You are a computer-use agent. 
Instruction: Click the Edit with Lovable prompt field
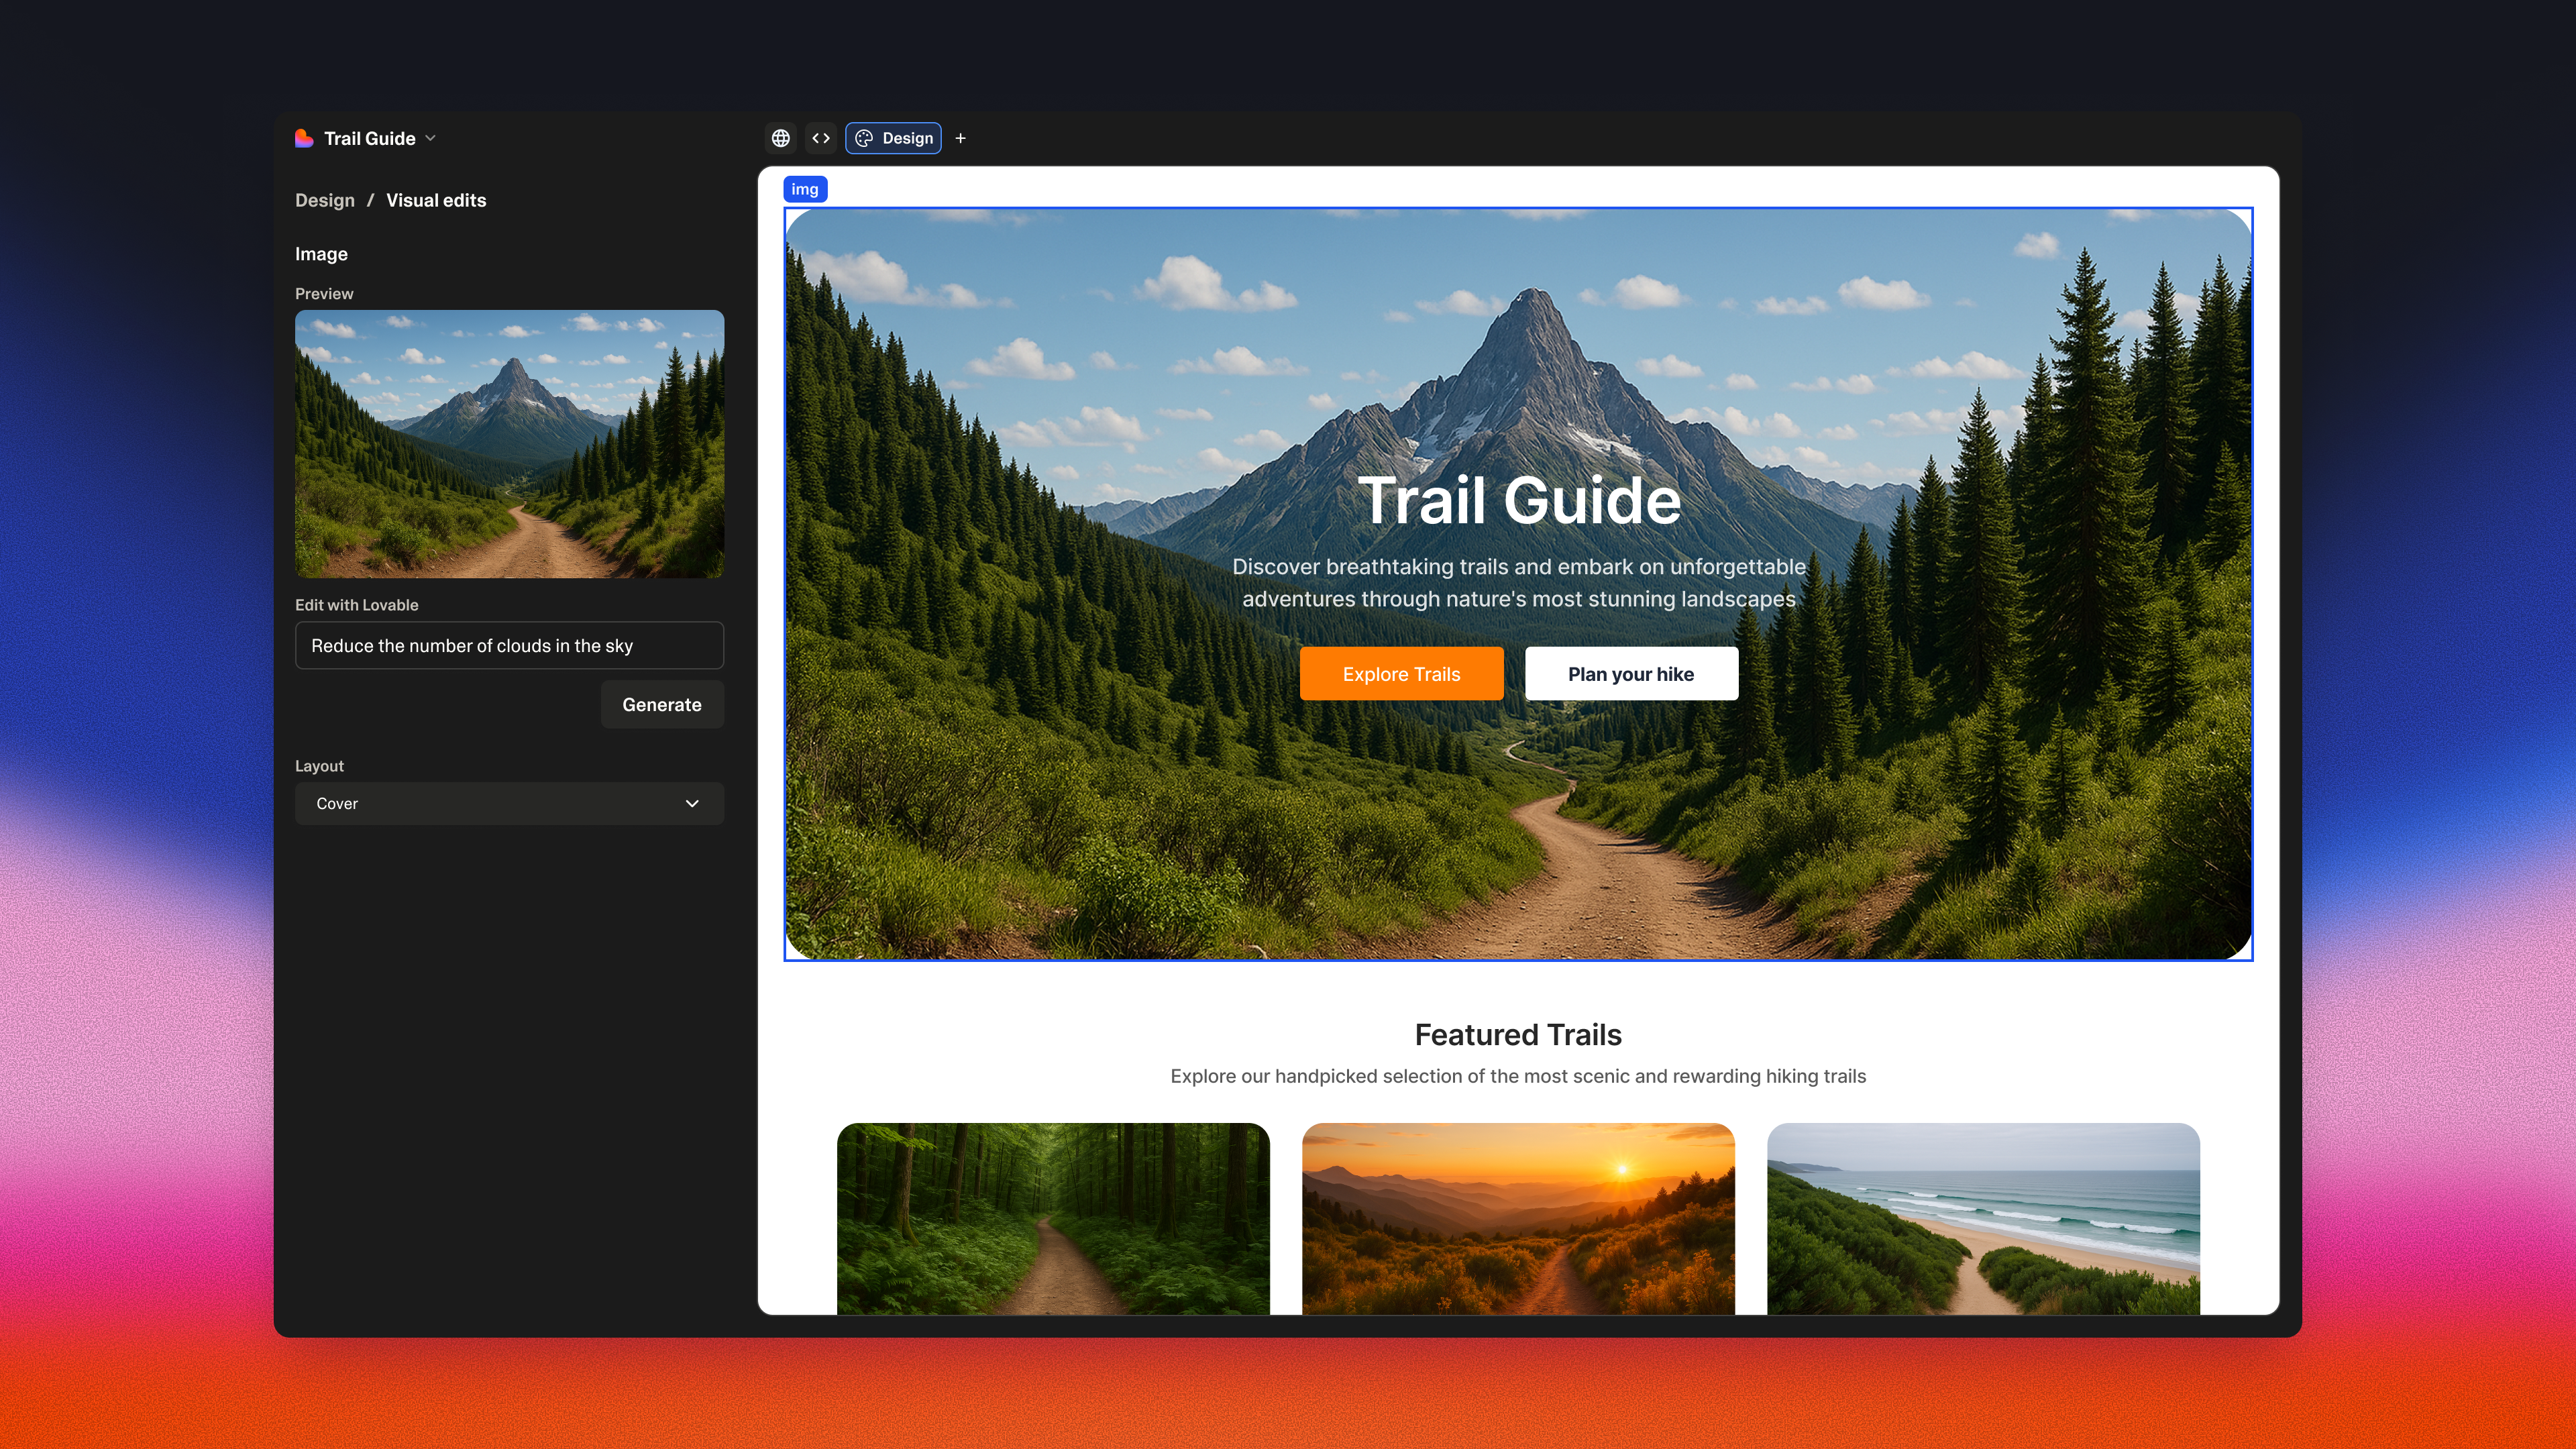pyautogui.click(x=509, y=645)
